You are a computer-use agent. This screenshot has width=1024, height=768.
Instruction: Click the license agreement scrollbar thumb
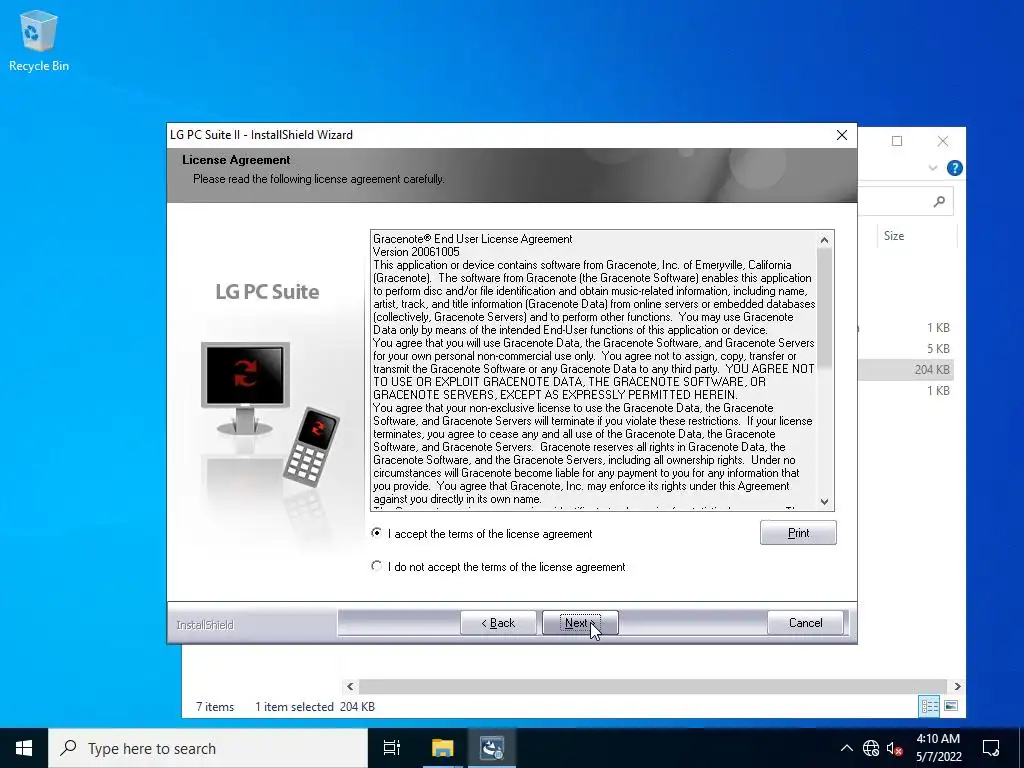click(824, 308)
